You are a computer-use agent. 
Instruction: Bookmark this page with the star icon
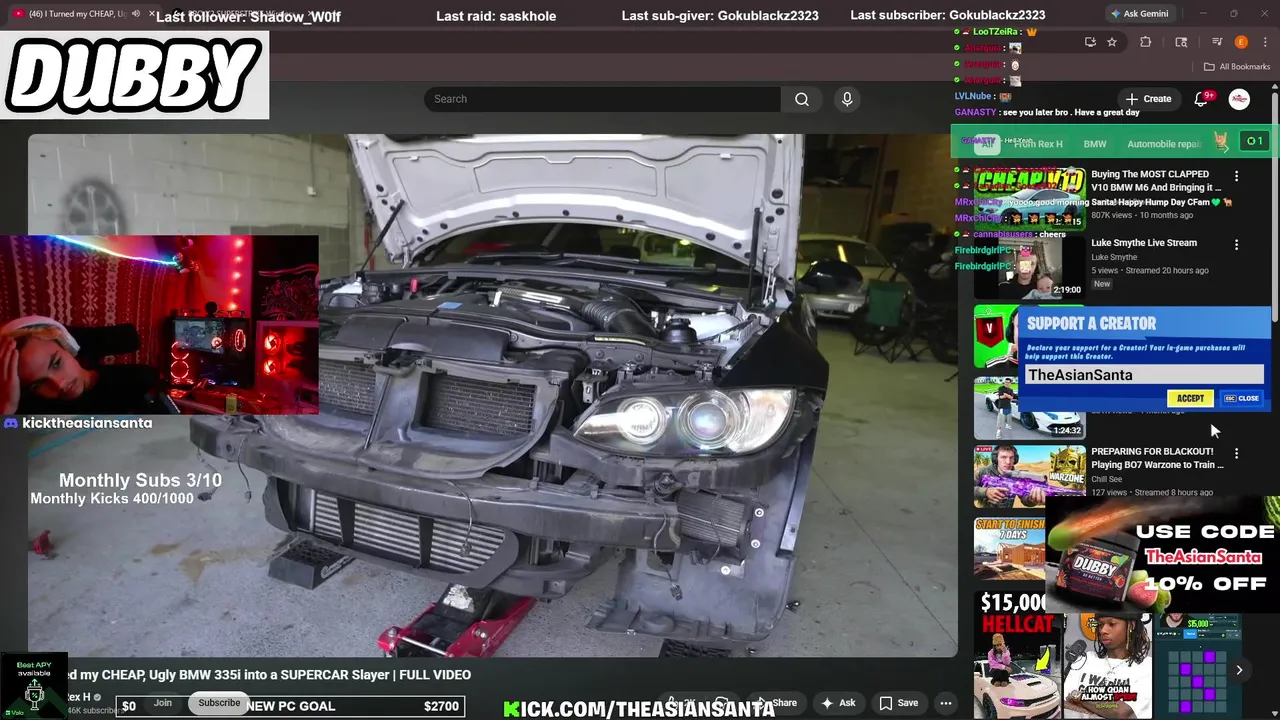[1112, 42]
